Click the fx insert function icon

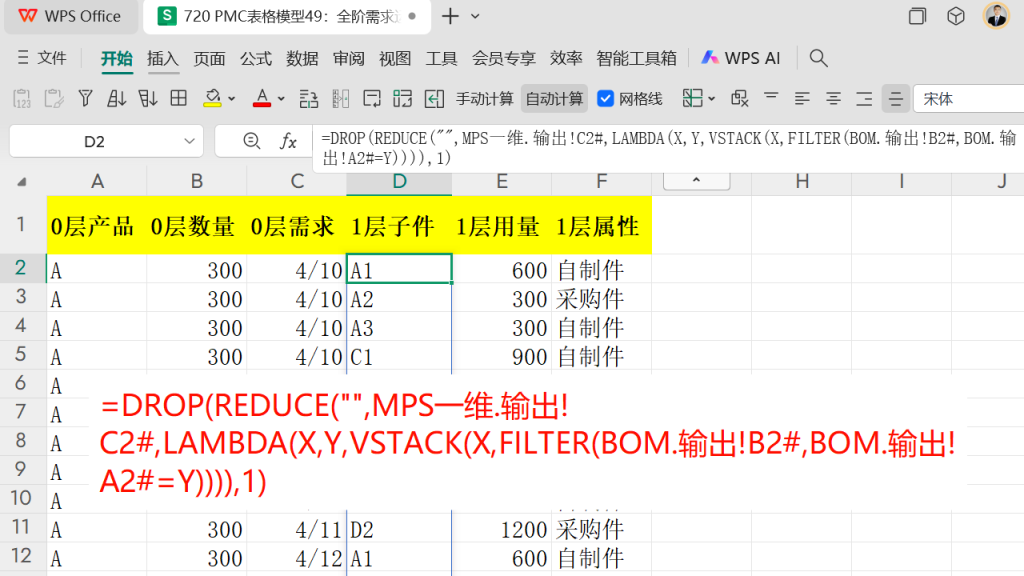(x=288, y=140)
